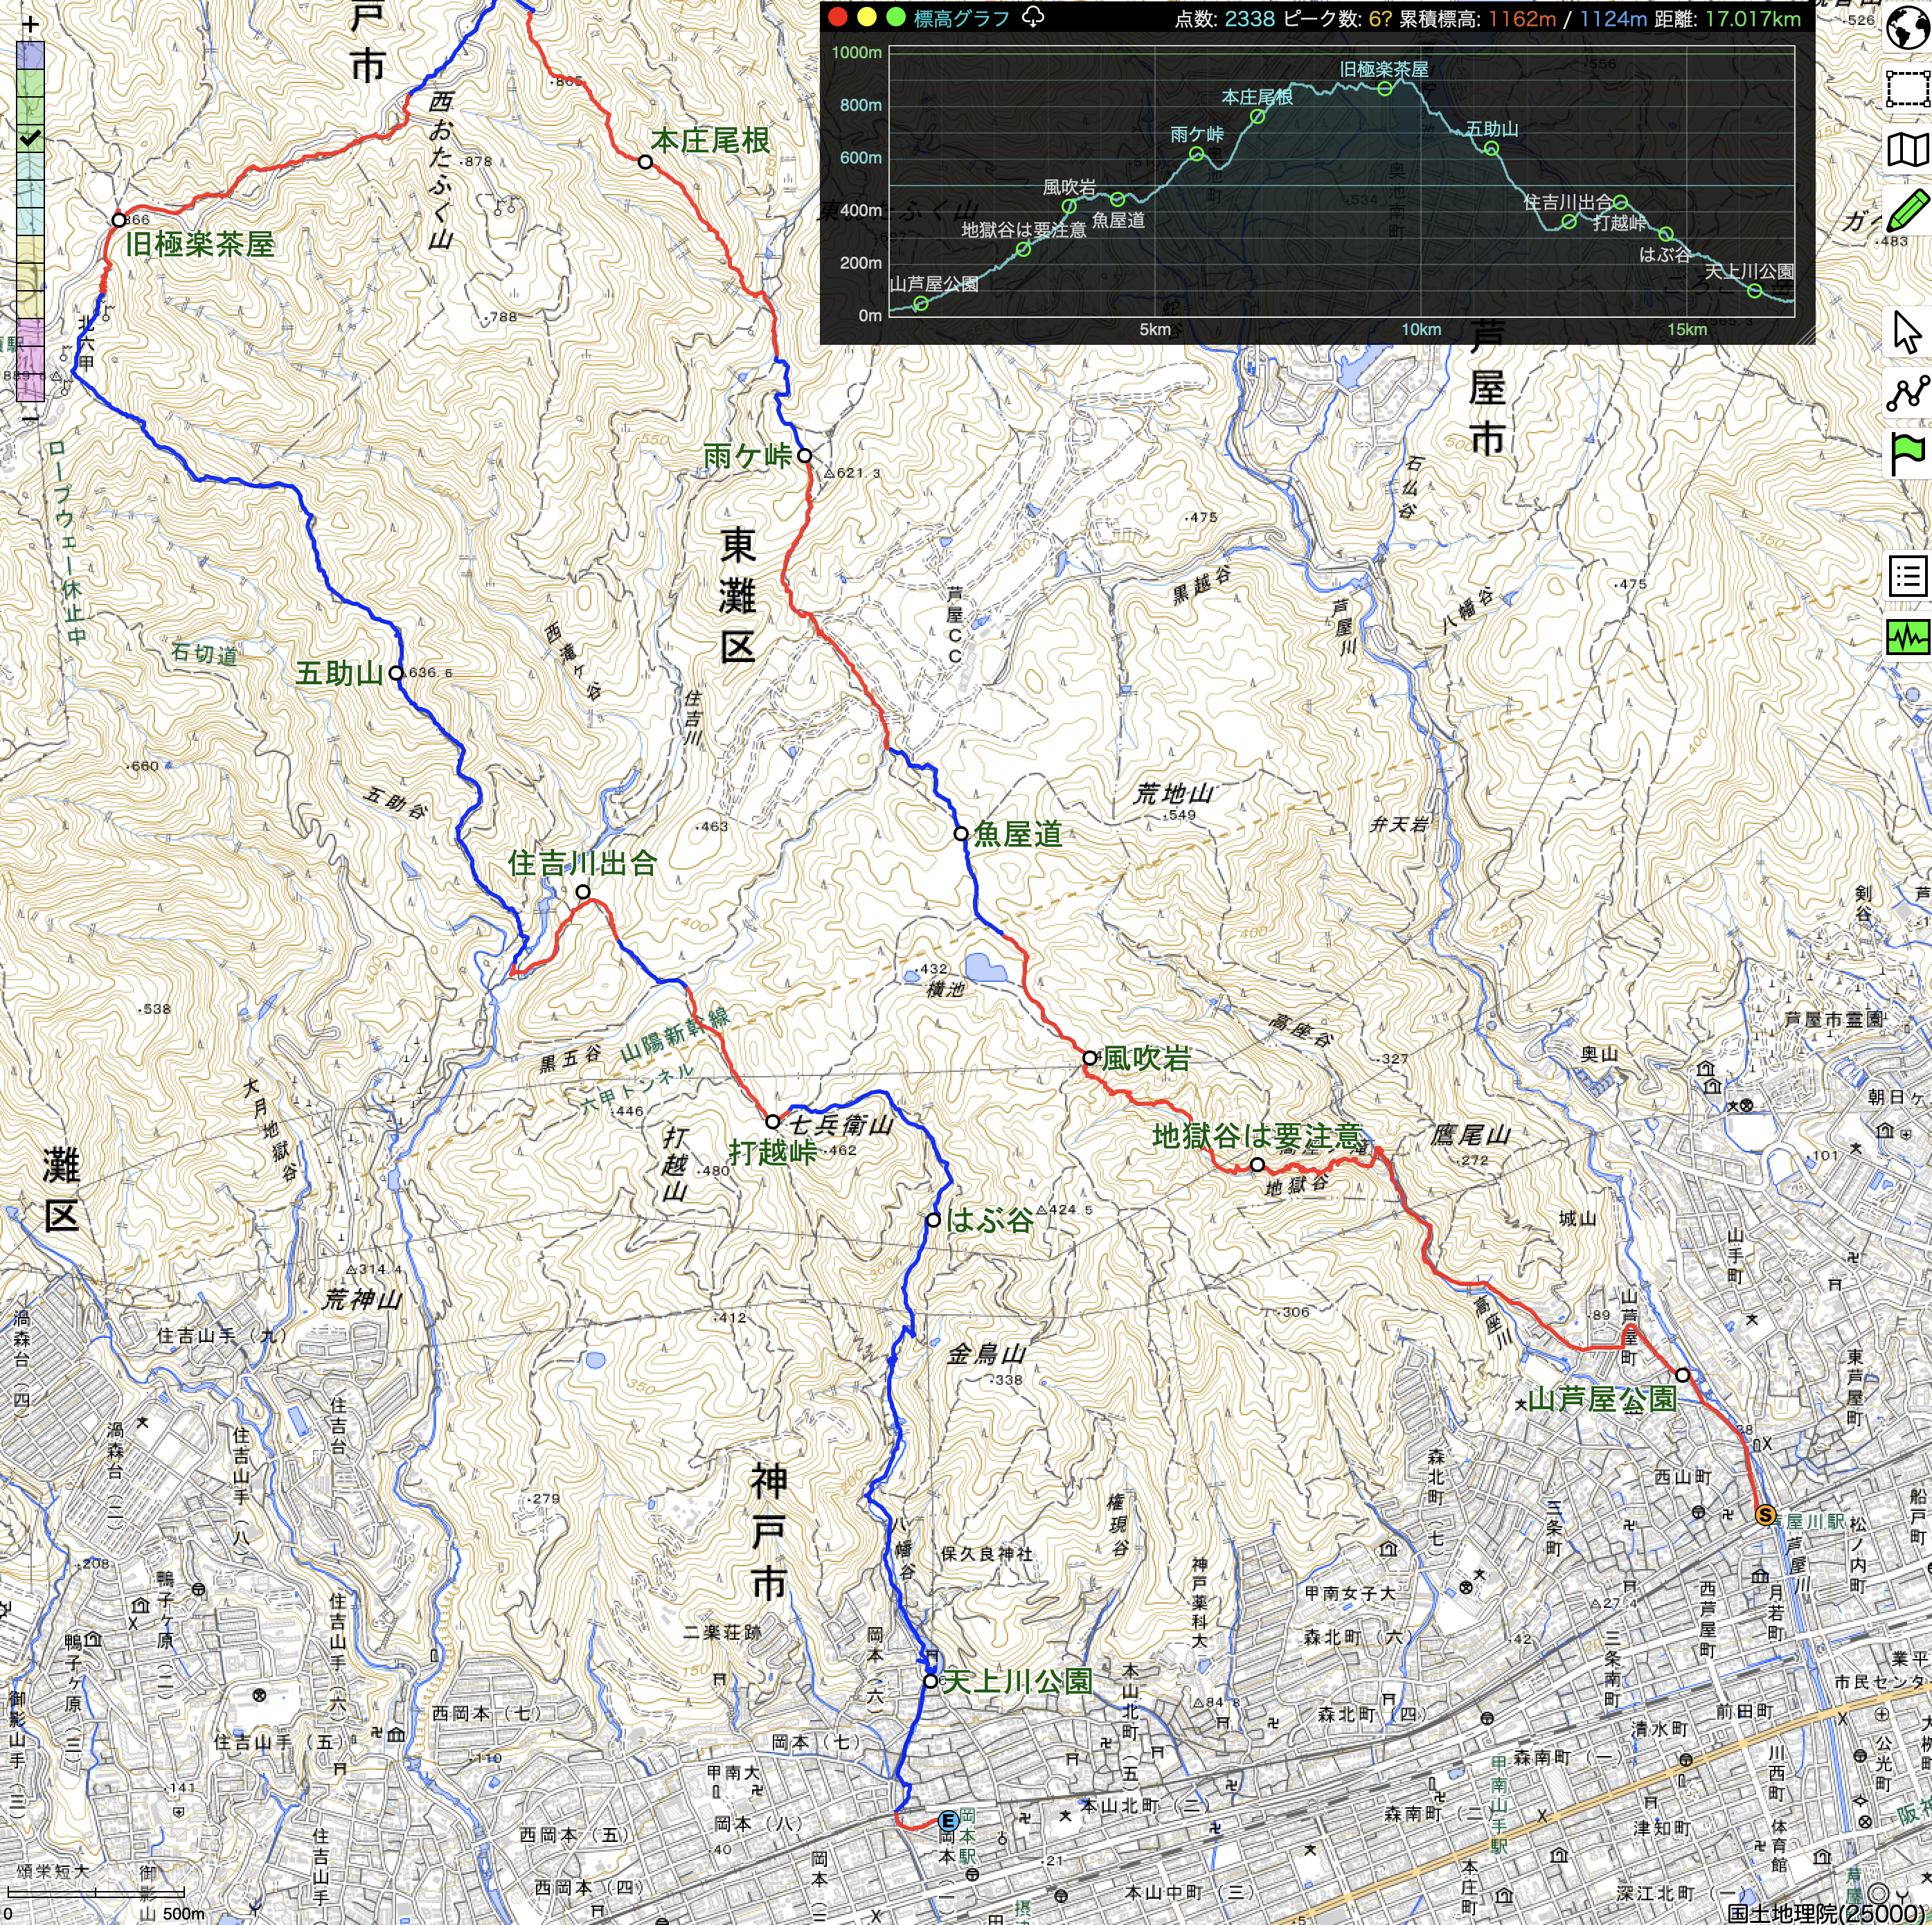Click the orange S start marker
This screenshot has width=1932, height=1925.
pyautogui.click(x=1765, y=1515)
